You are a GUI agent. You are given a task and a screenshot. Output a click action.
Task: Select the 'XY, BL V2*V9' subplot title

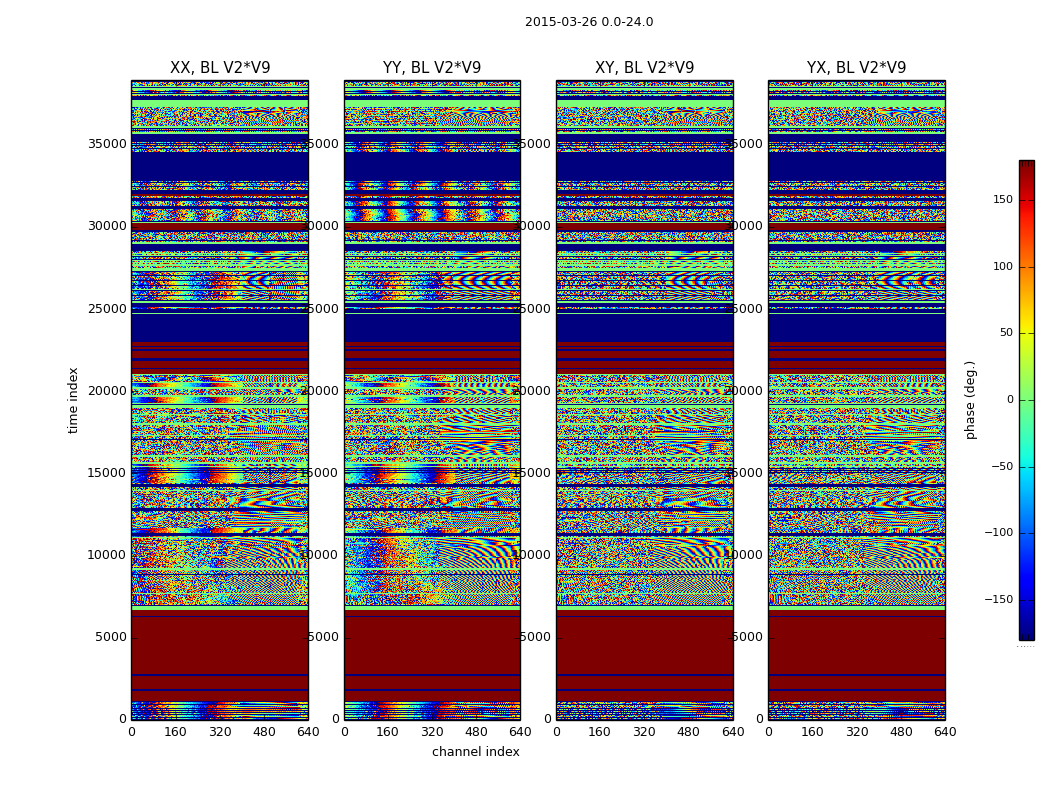coord(644,68)
